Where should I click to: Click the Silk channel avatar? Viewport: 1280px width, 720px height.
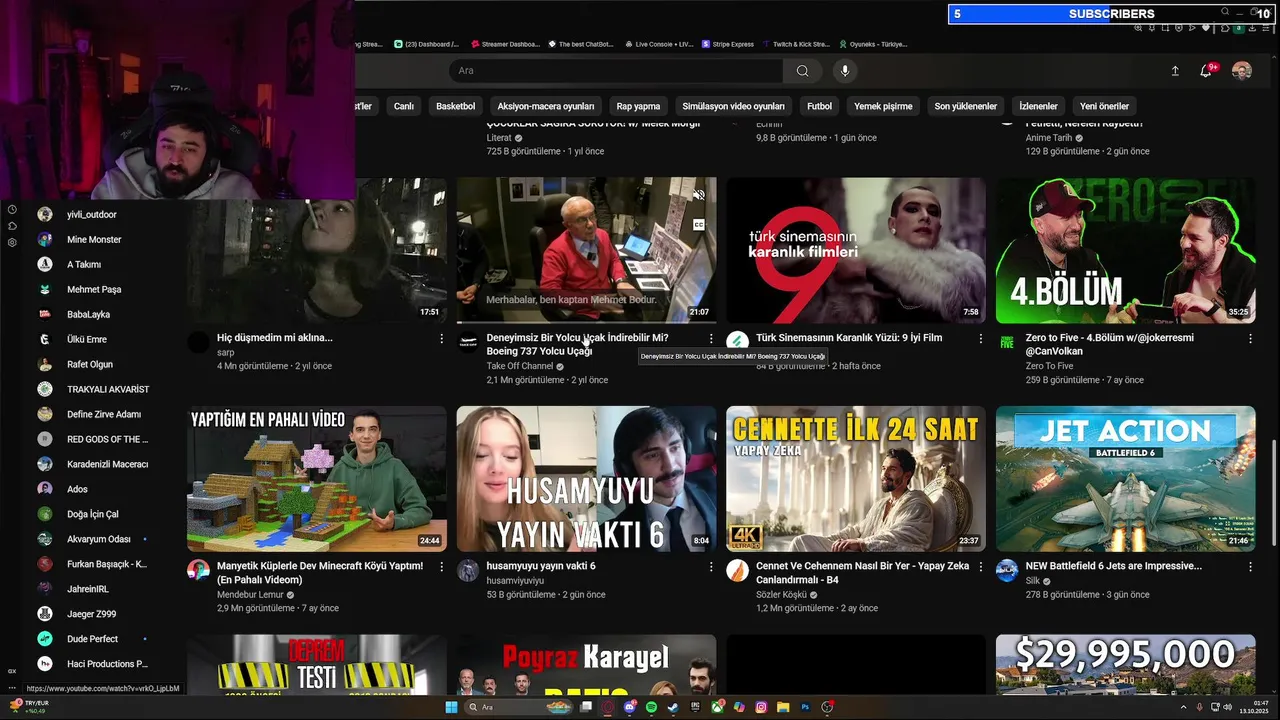(1007, 570)
